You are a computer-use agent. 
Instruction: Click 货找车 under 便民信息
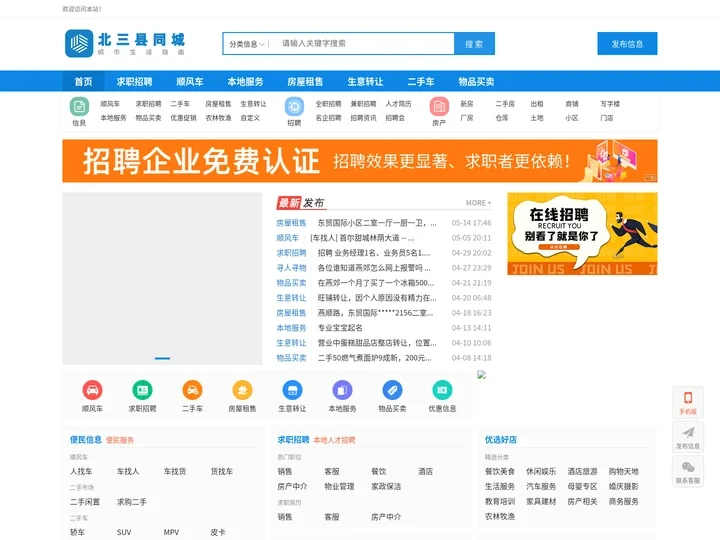[x=222, y=472]
